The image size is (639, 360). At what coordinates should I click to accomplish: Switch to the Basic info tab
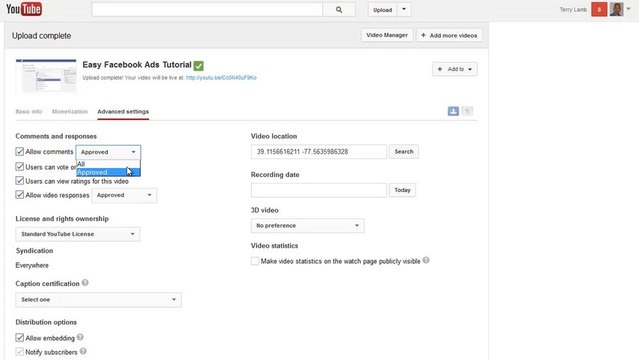coord(29,111)
